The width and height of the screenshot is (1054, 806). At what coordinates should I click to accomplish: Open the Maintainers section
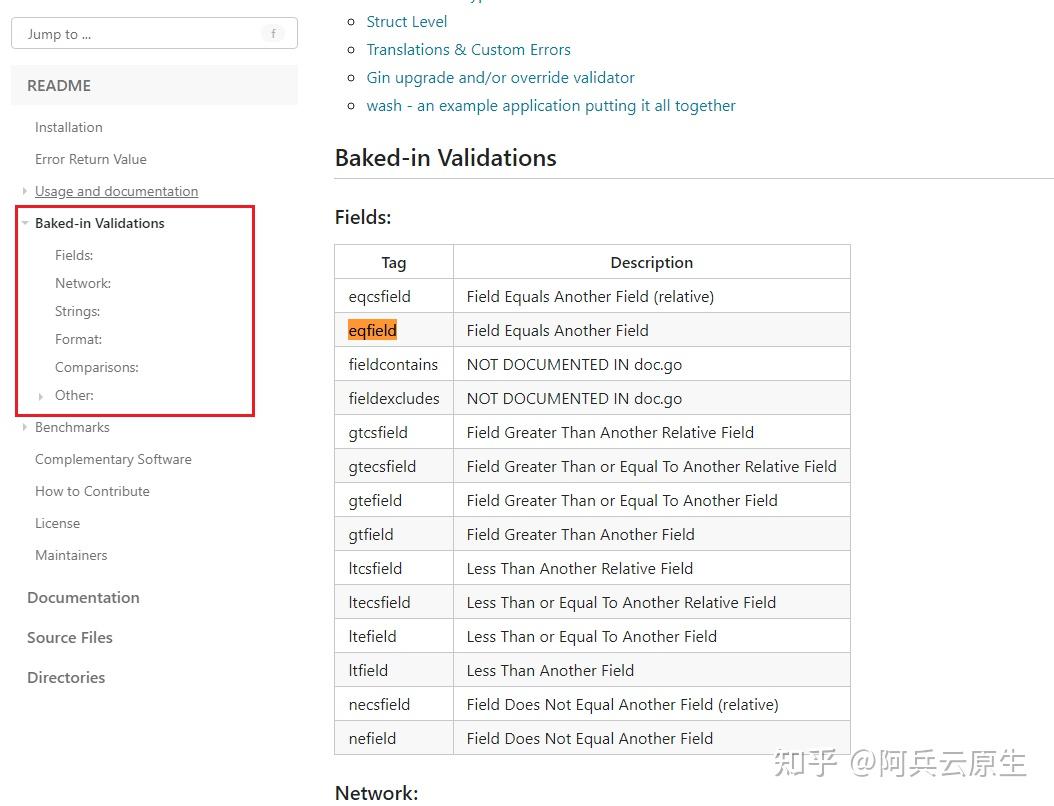point(70,555)
